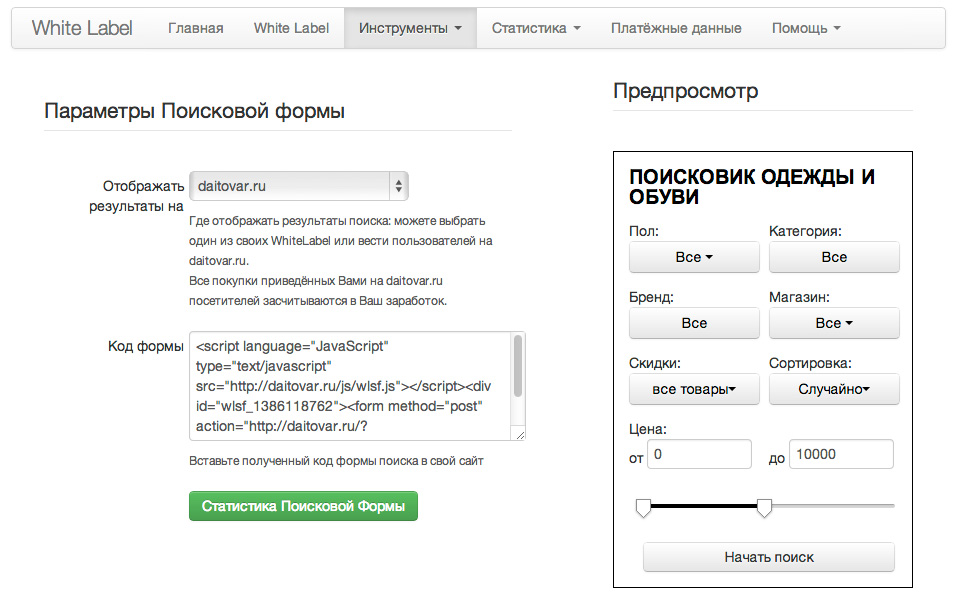Grab the textarea resize handle corner
The height and width of the screenshot is (599, 960).
[x=520, y=435]
